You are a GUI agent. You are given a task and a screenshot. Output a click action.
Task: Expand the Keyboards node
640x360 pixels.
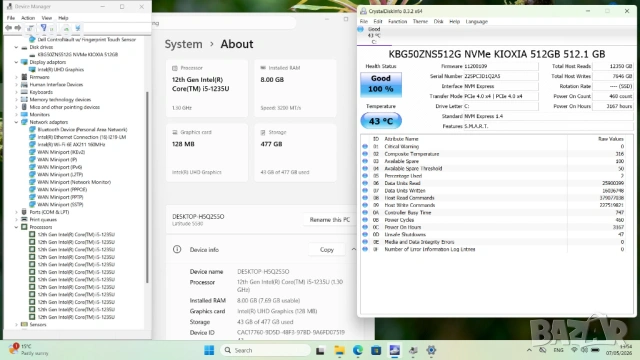click(16, 92)
